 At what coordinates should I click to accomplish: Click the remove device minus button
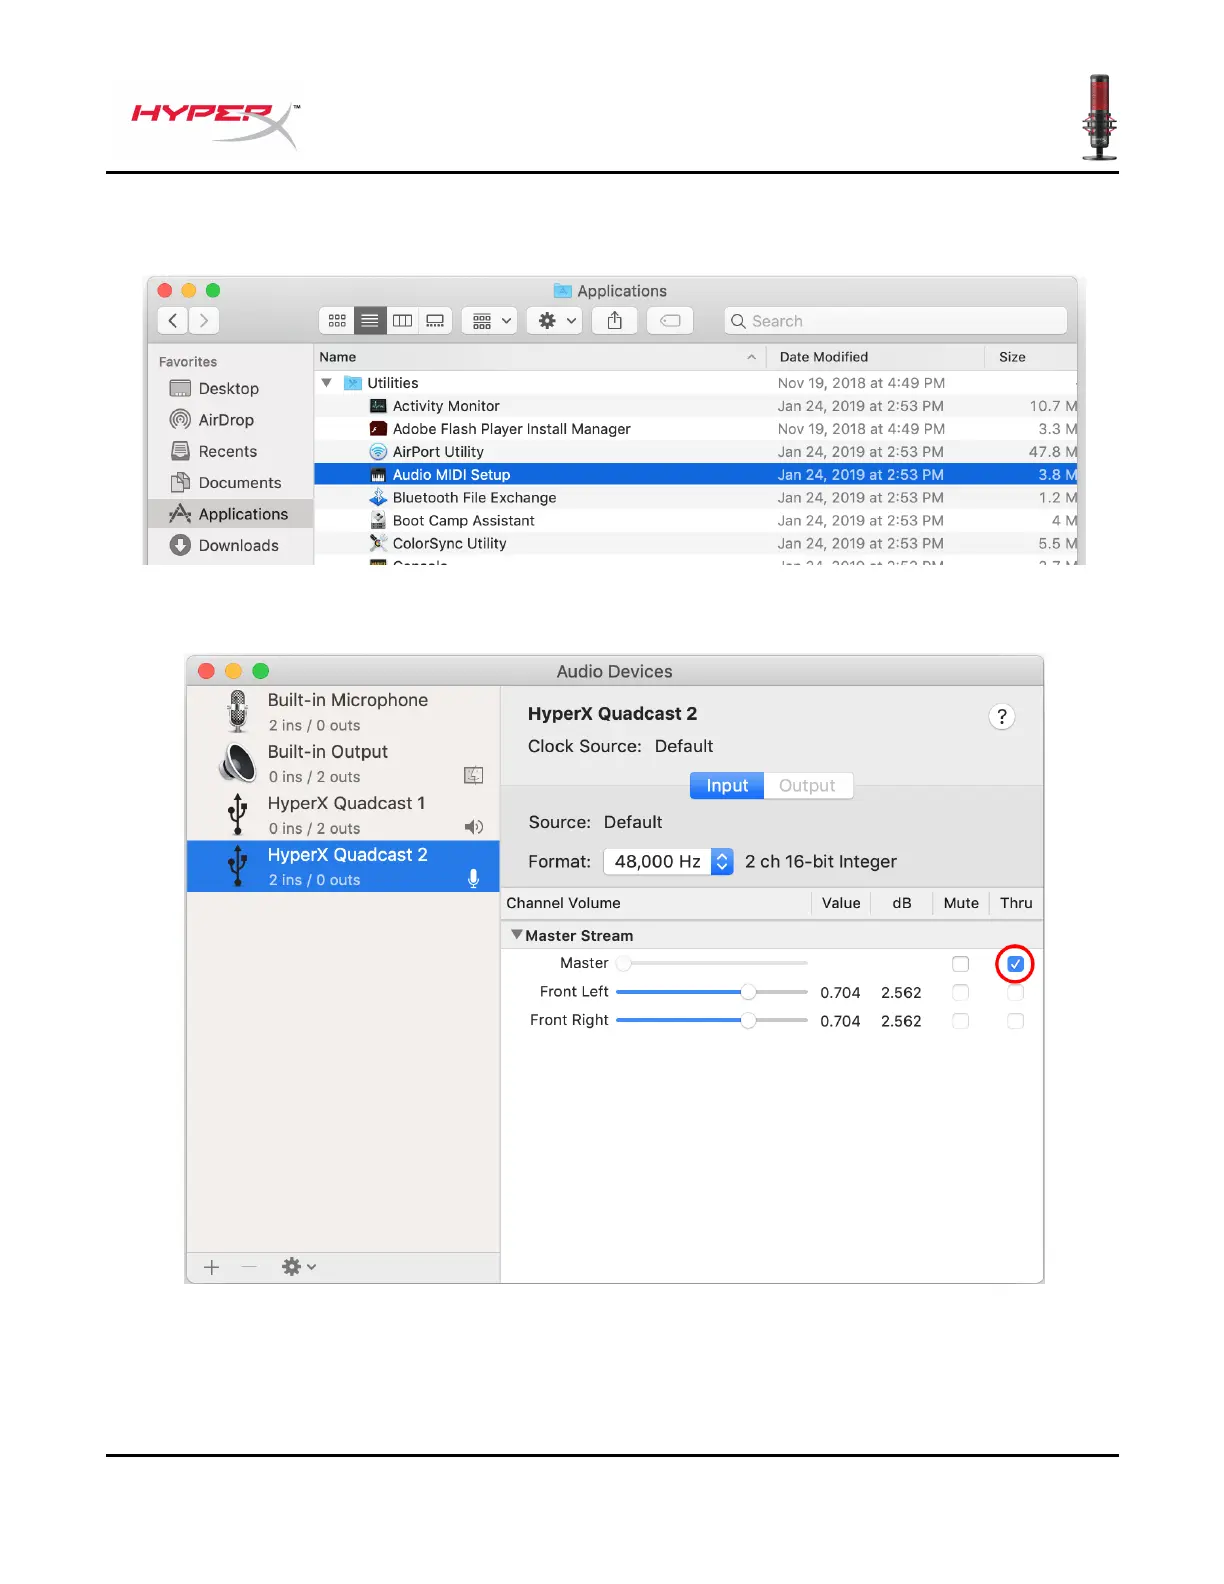click(249, 1267)
